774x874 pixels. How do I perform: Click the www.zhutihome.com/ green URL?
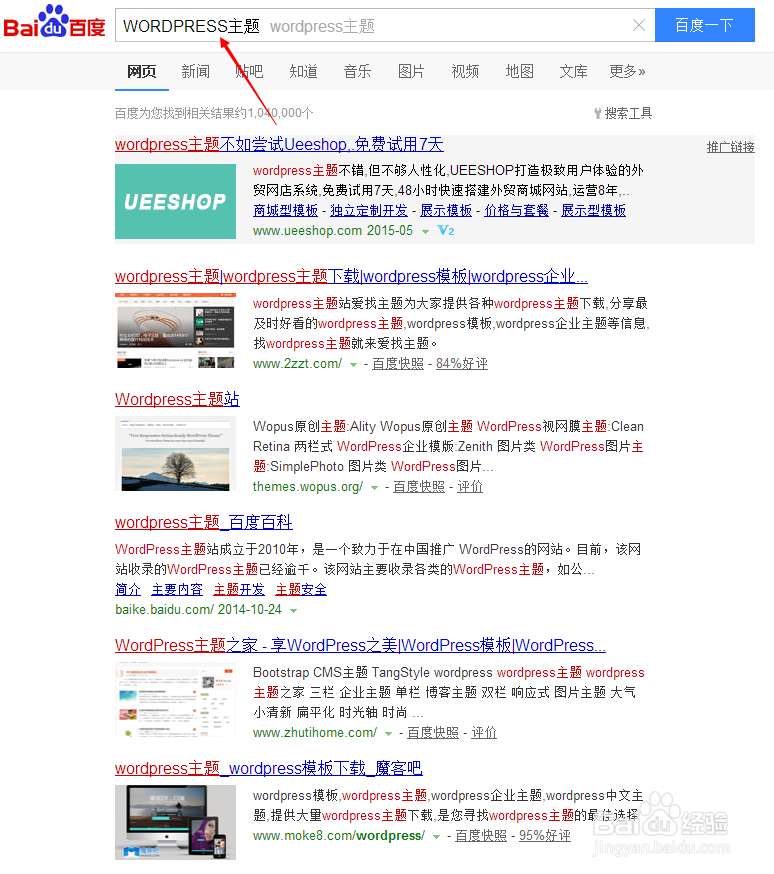[x=315, y=732]
